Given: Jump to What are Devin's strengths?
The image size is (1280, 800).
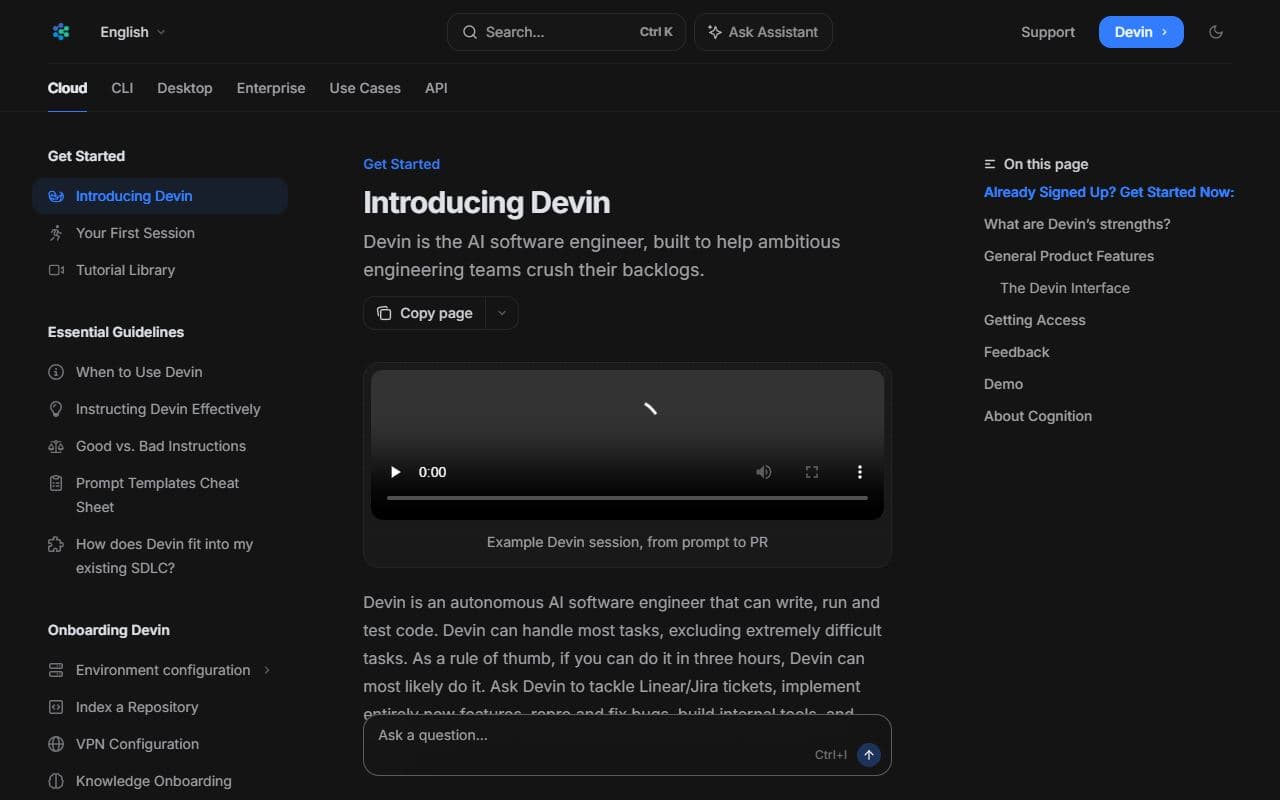Looking at the screenshot, I should coord(1077,224).
